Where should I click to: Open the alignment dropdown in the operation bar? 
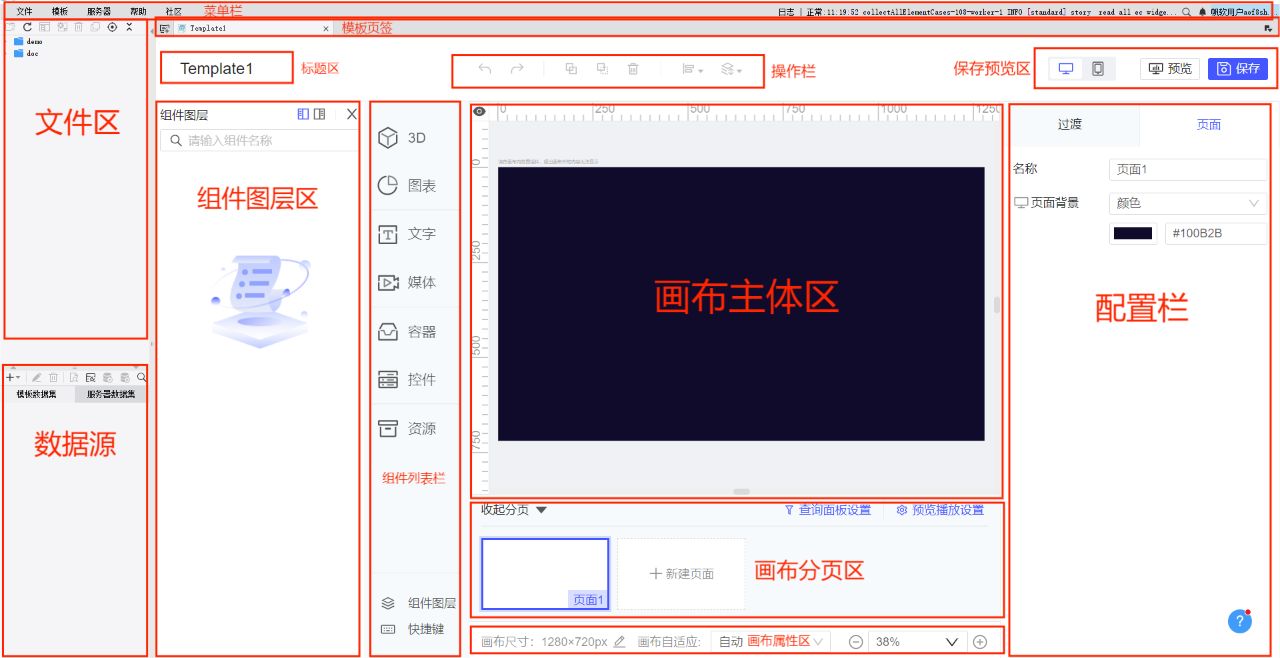(x=690, y=68)
